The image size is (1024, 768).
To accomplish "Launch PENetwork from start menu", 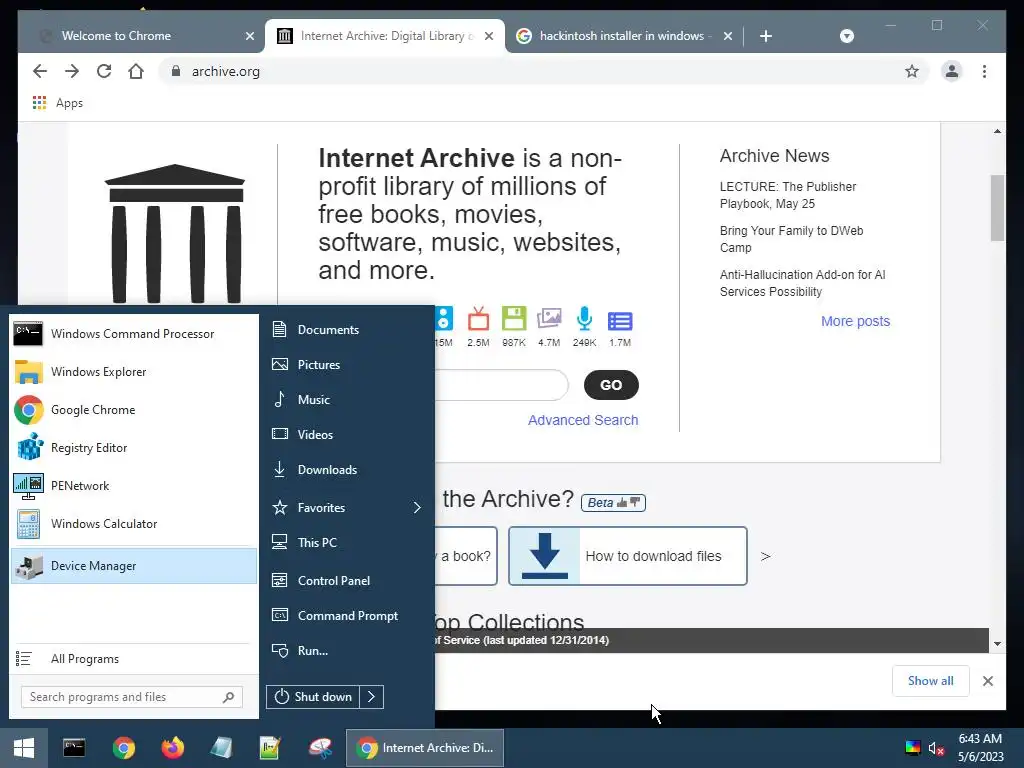I will click(134, 485).
